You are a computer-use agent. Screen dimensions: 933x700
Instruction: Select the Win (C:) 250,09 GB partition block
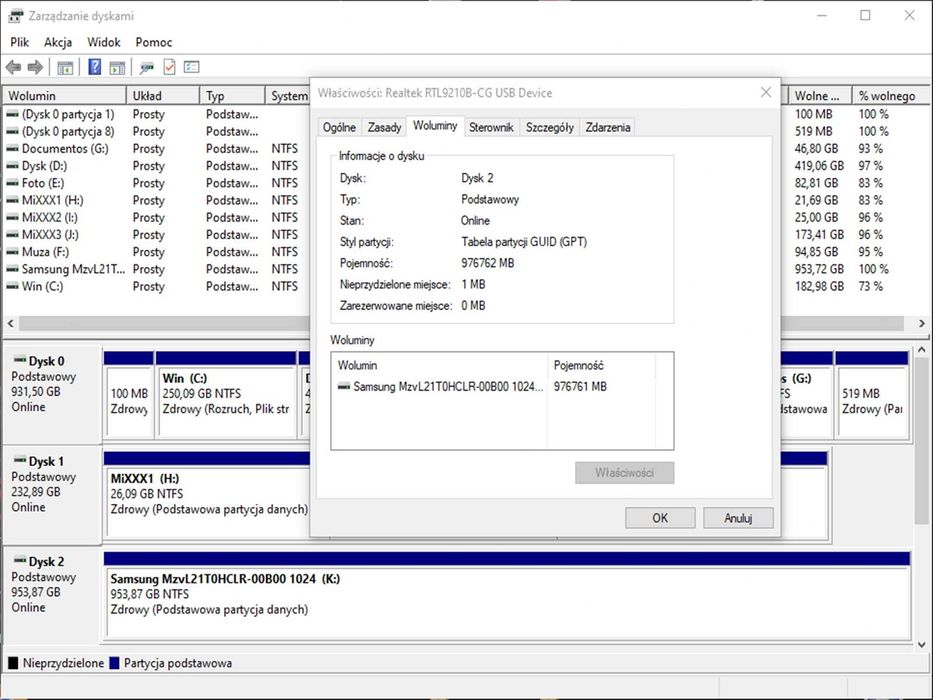(226, 394)
